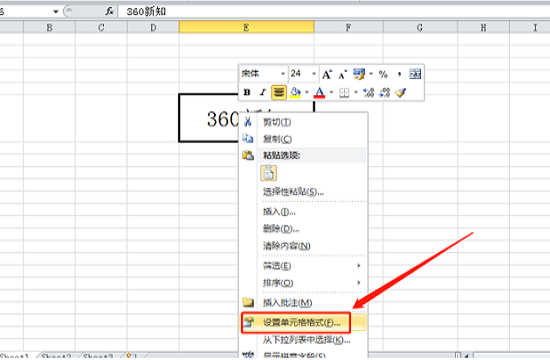Choose 删除(D)... from the context menu
Image resolution: width=550 pixels, height=360 pixels.
pyautogui.click(x=304, y=229)
